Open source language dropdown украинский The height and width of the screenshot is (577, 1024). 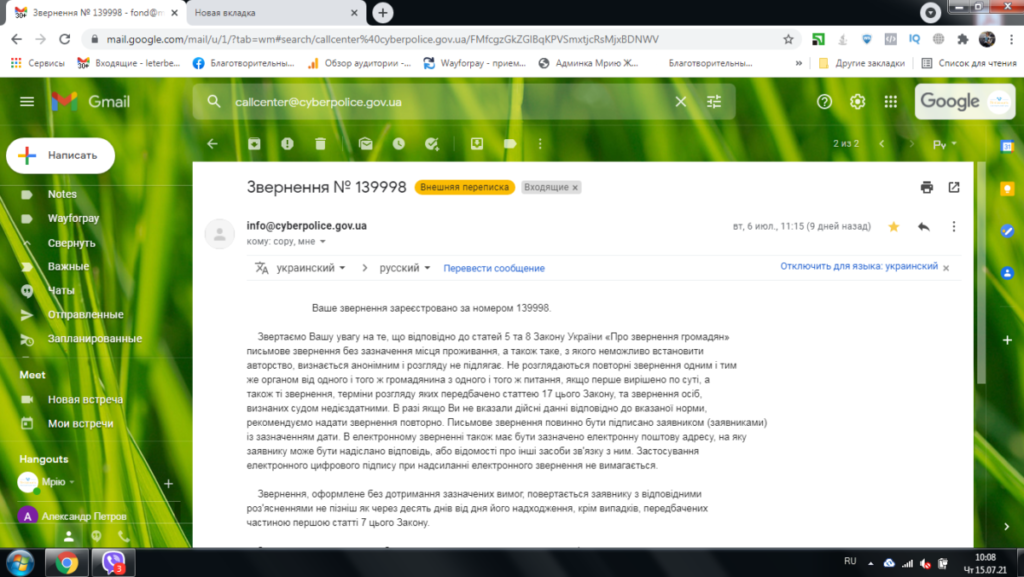click(311, 268)
